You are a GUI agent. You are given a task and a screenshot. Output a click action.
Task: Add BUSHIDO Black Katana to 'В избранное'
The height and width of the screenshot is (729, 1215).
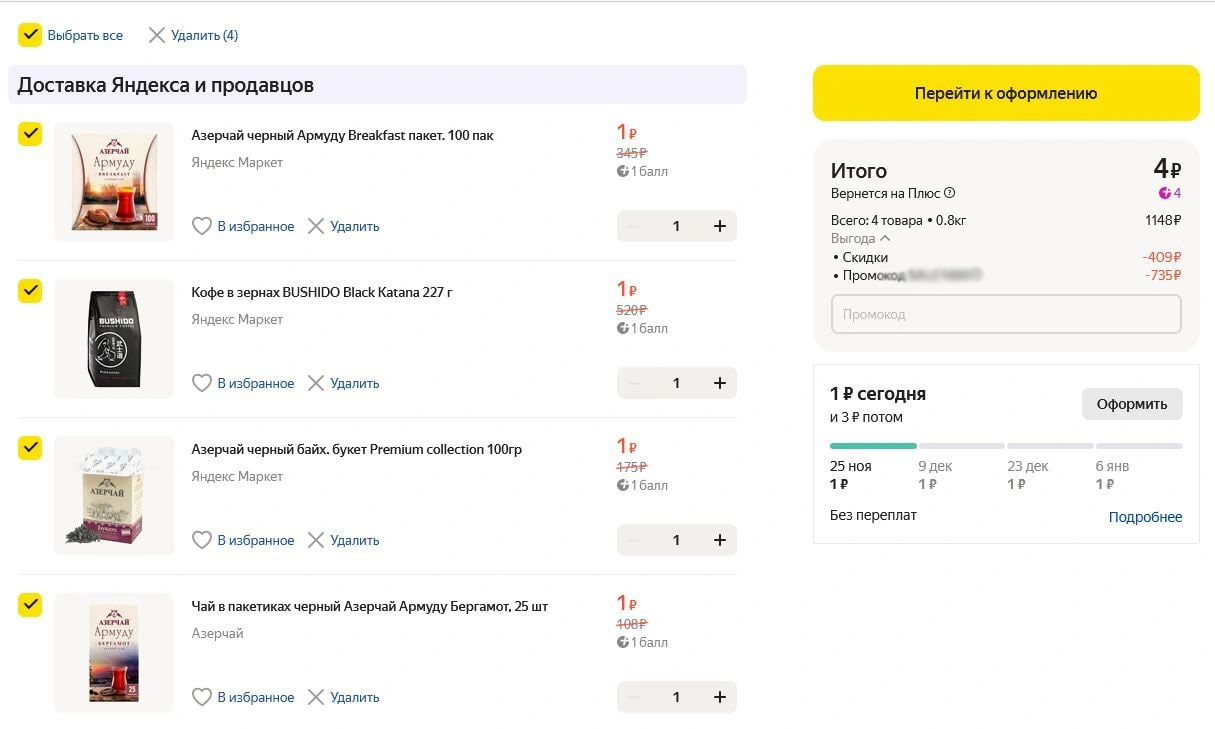click(256, 383)
